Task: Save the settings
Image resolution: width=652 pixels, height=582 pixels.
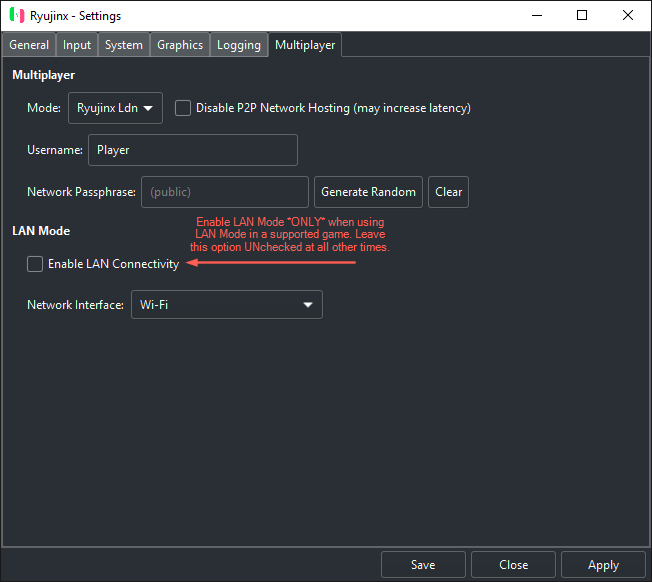Action: click(x=423, y=565)
